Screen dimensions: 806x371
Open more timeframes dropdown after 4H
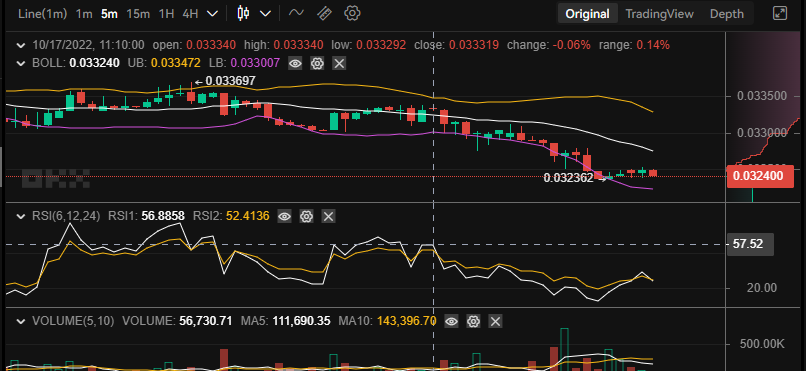(212, 14)
